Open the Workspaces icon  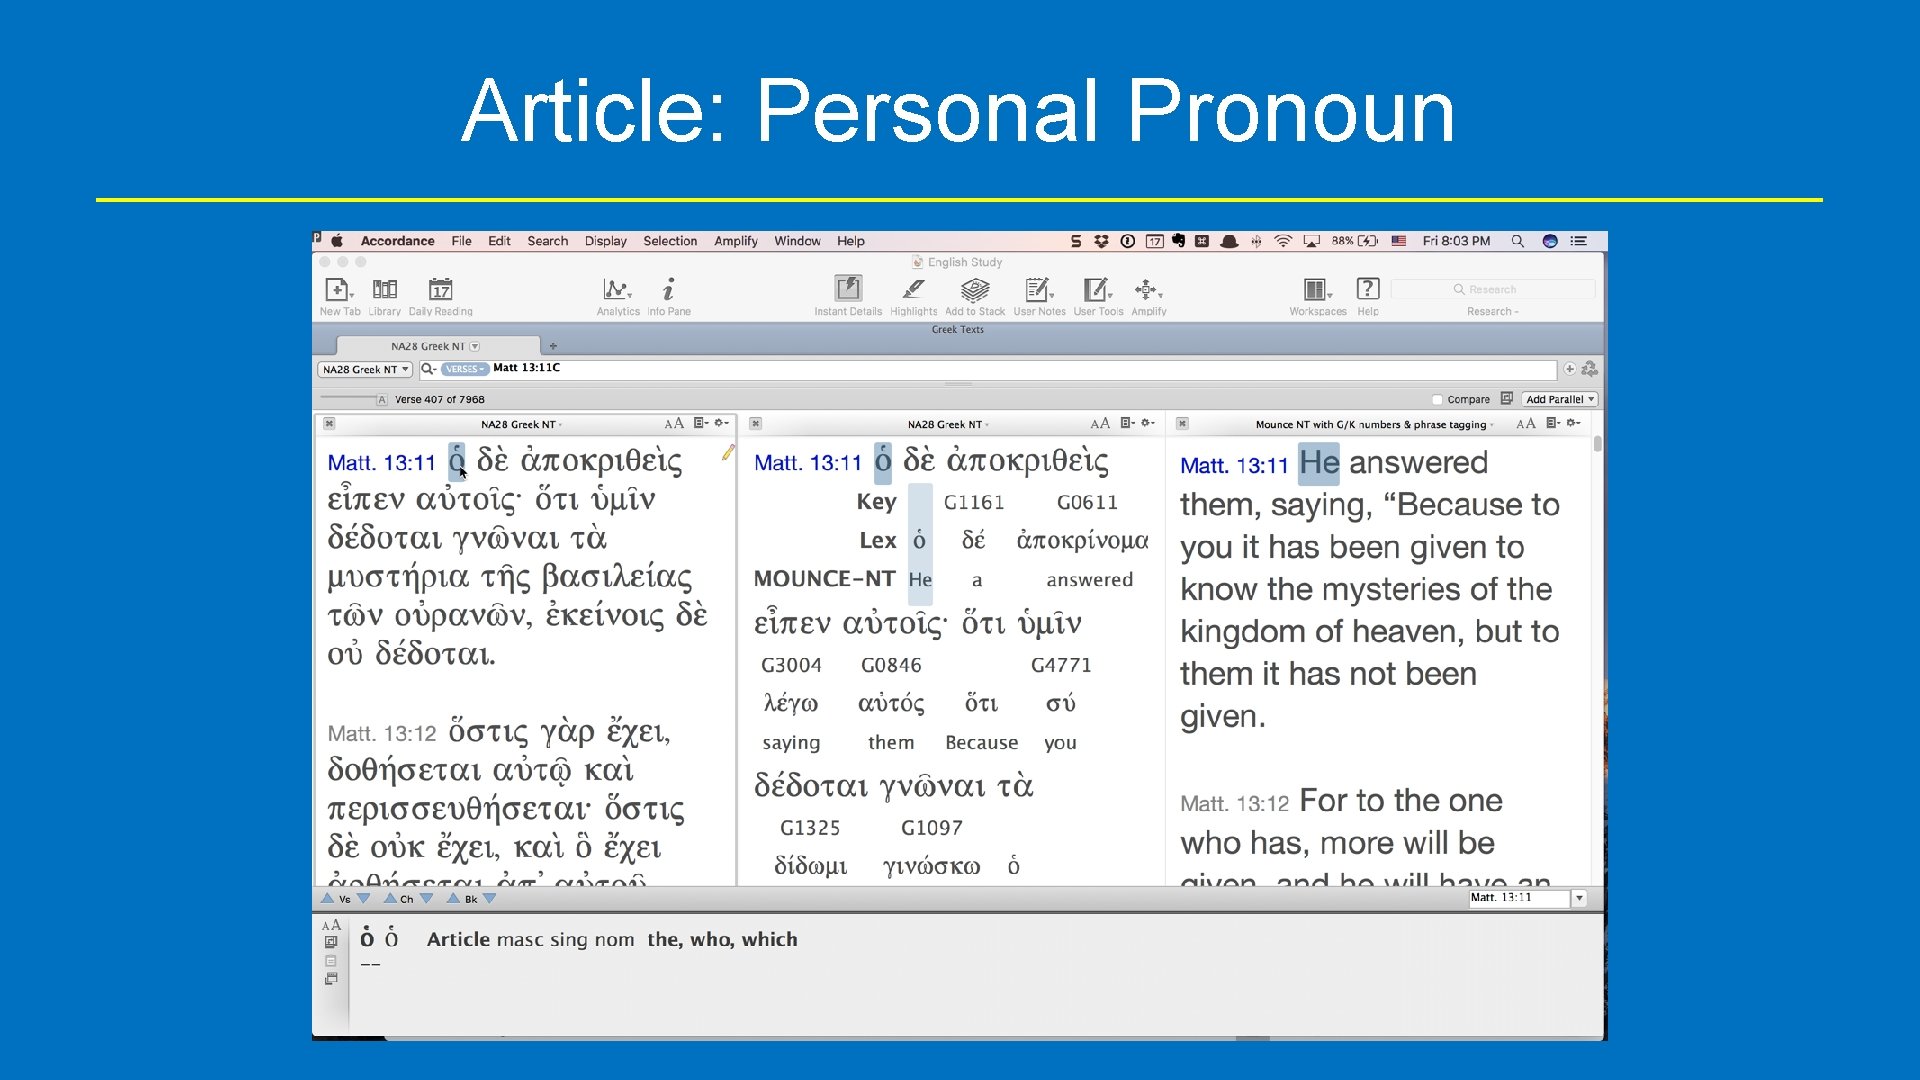pos(1316,290)
